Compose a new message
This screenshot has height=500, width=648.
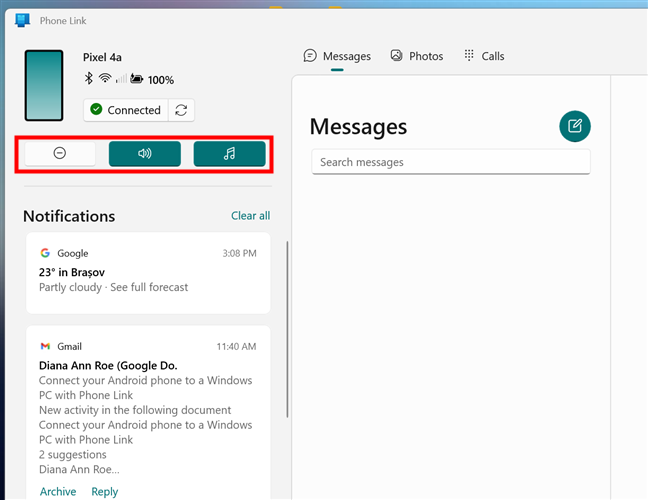tap(575, 126)
